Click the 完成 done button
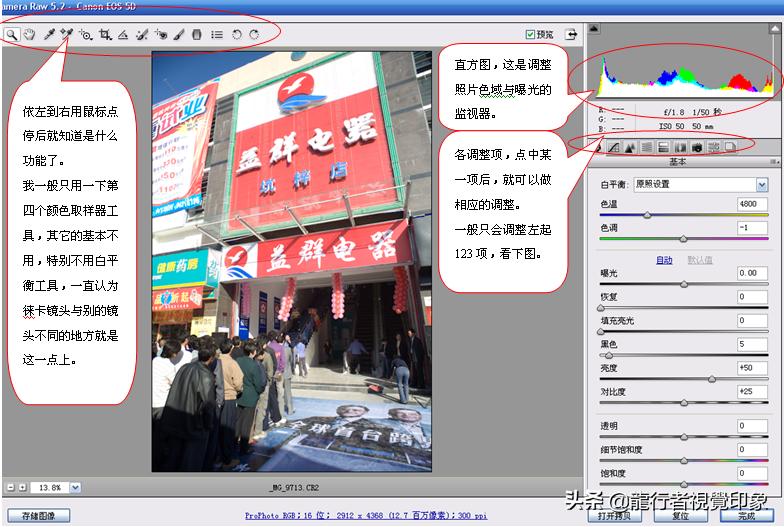This screenshot has width=784, height=527. 746,516
